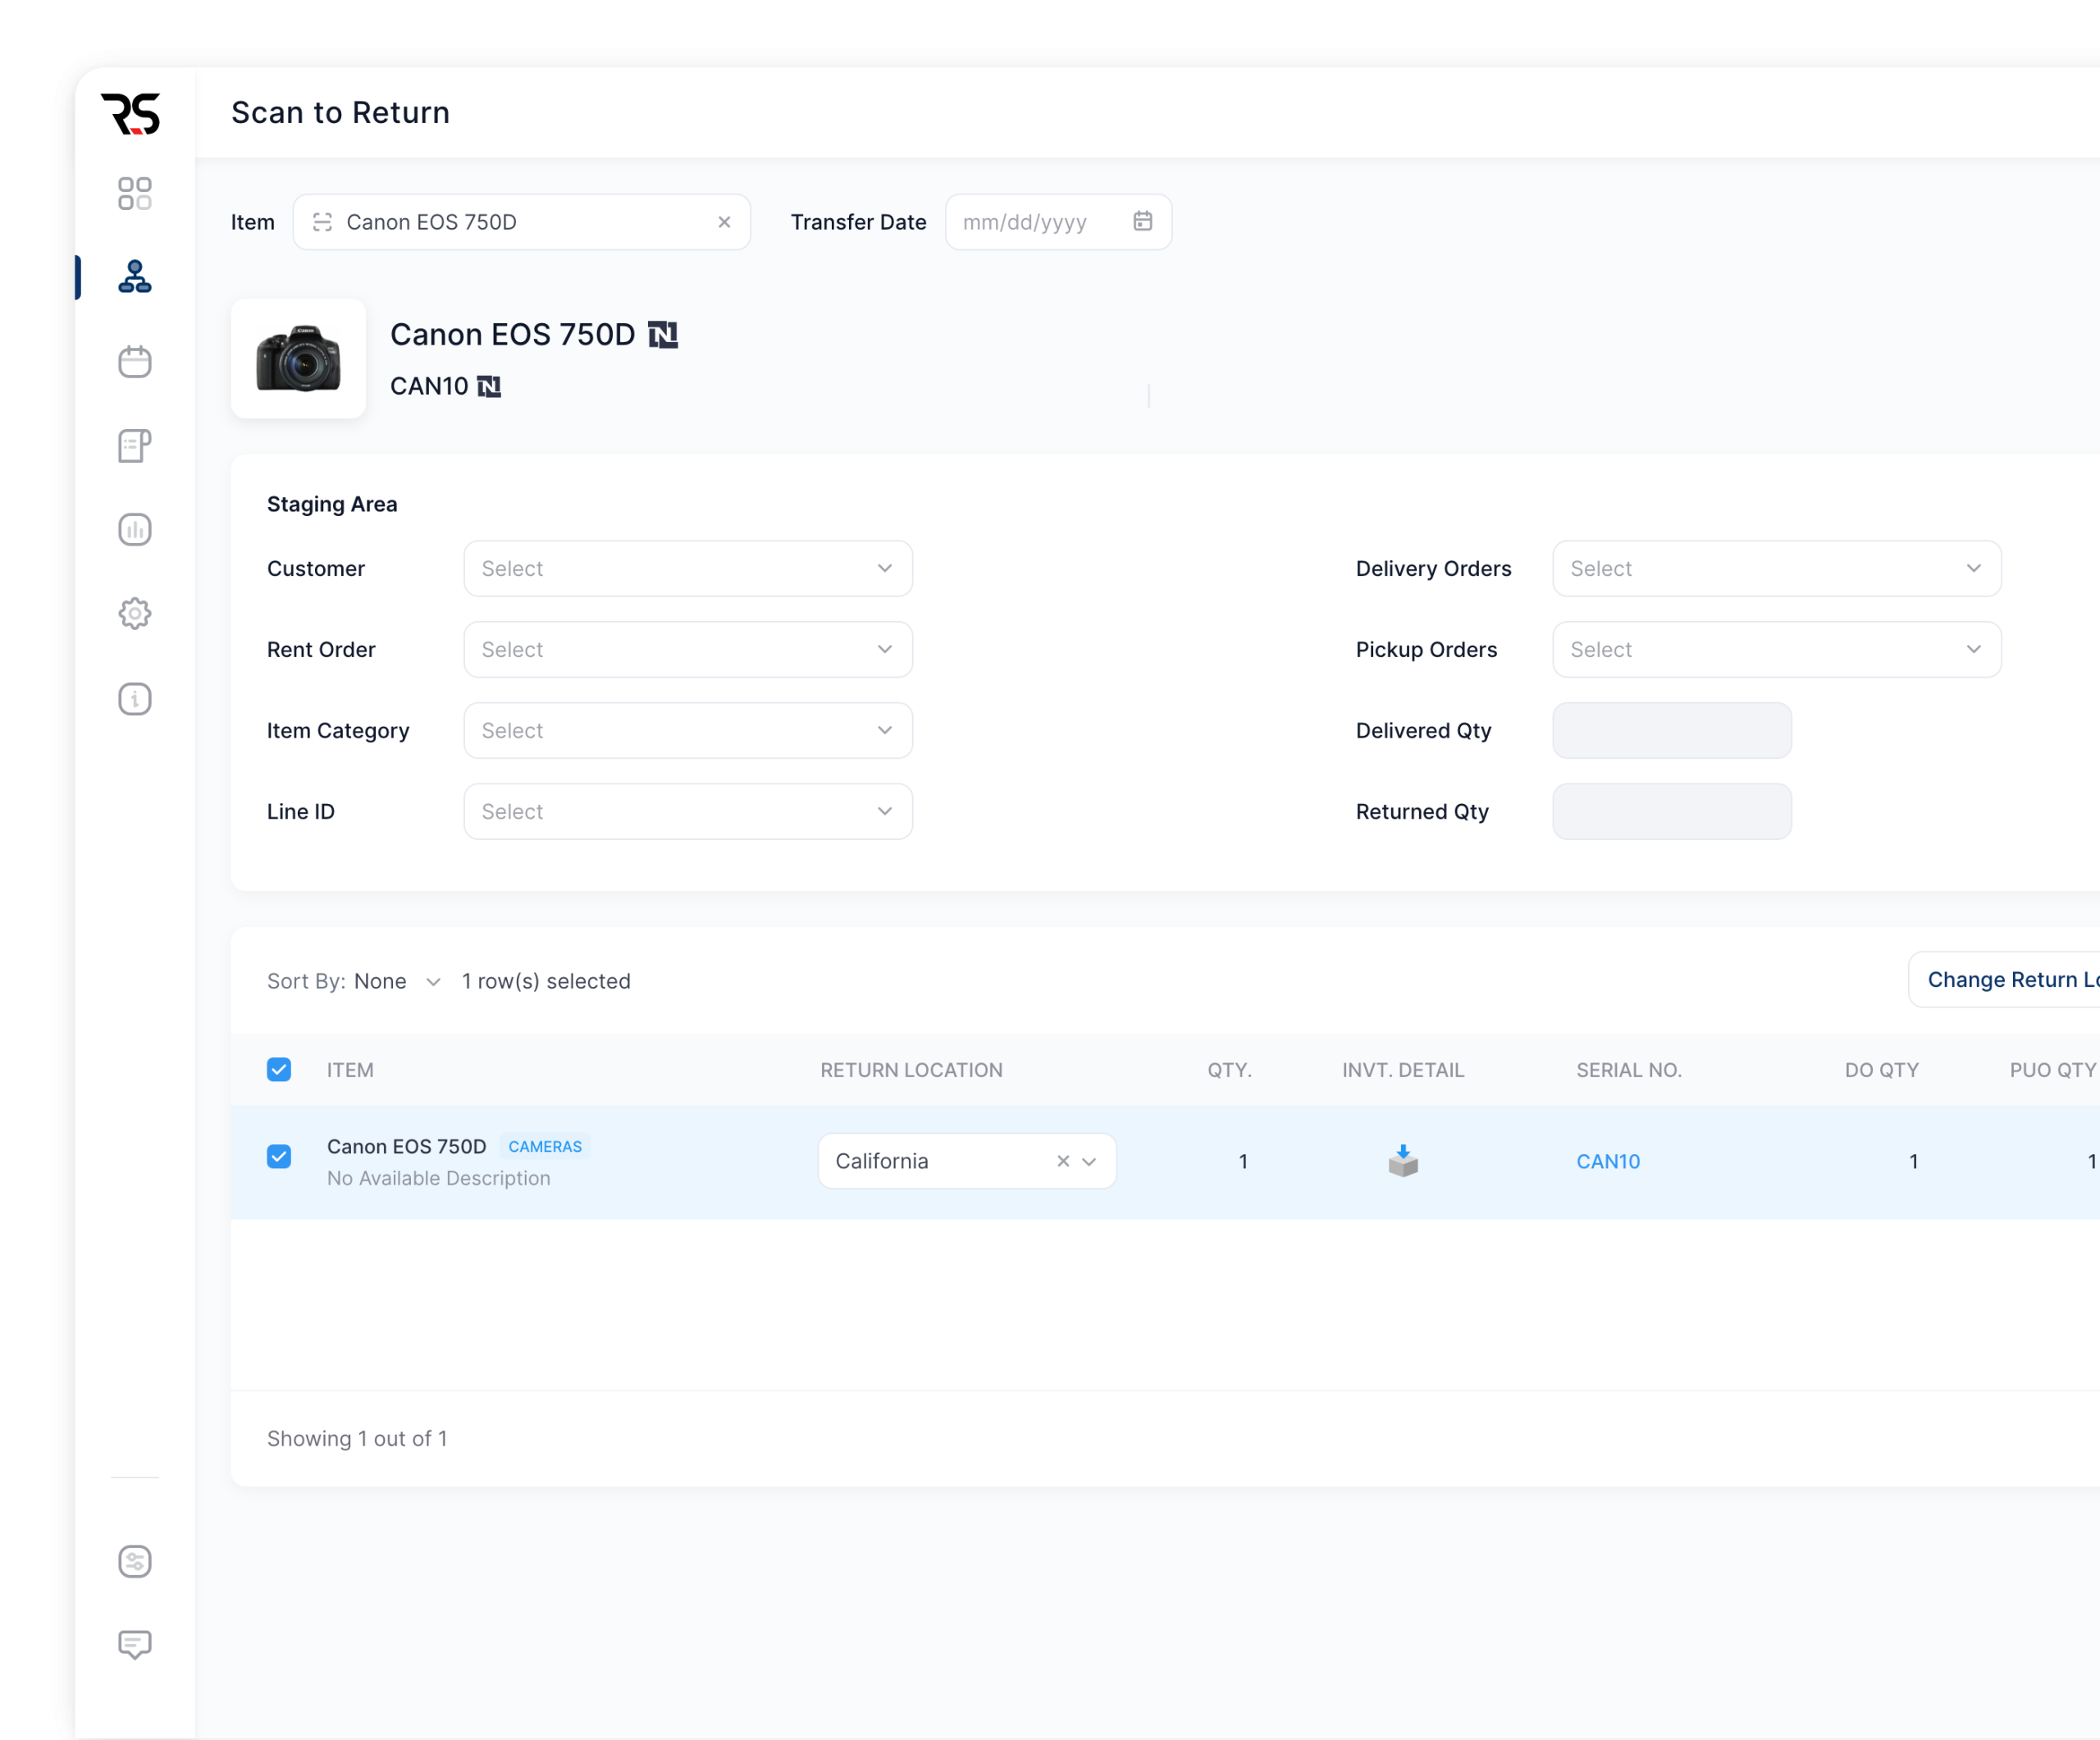Click the Showing 1 out of 1 text
Image resolution: width=2100 pixels, height=1740 pixels.
pyautogui.click(x=356, y=1438)
